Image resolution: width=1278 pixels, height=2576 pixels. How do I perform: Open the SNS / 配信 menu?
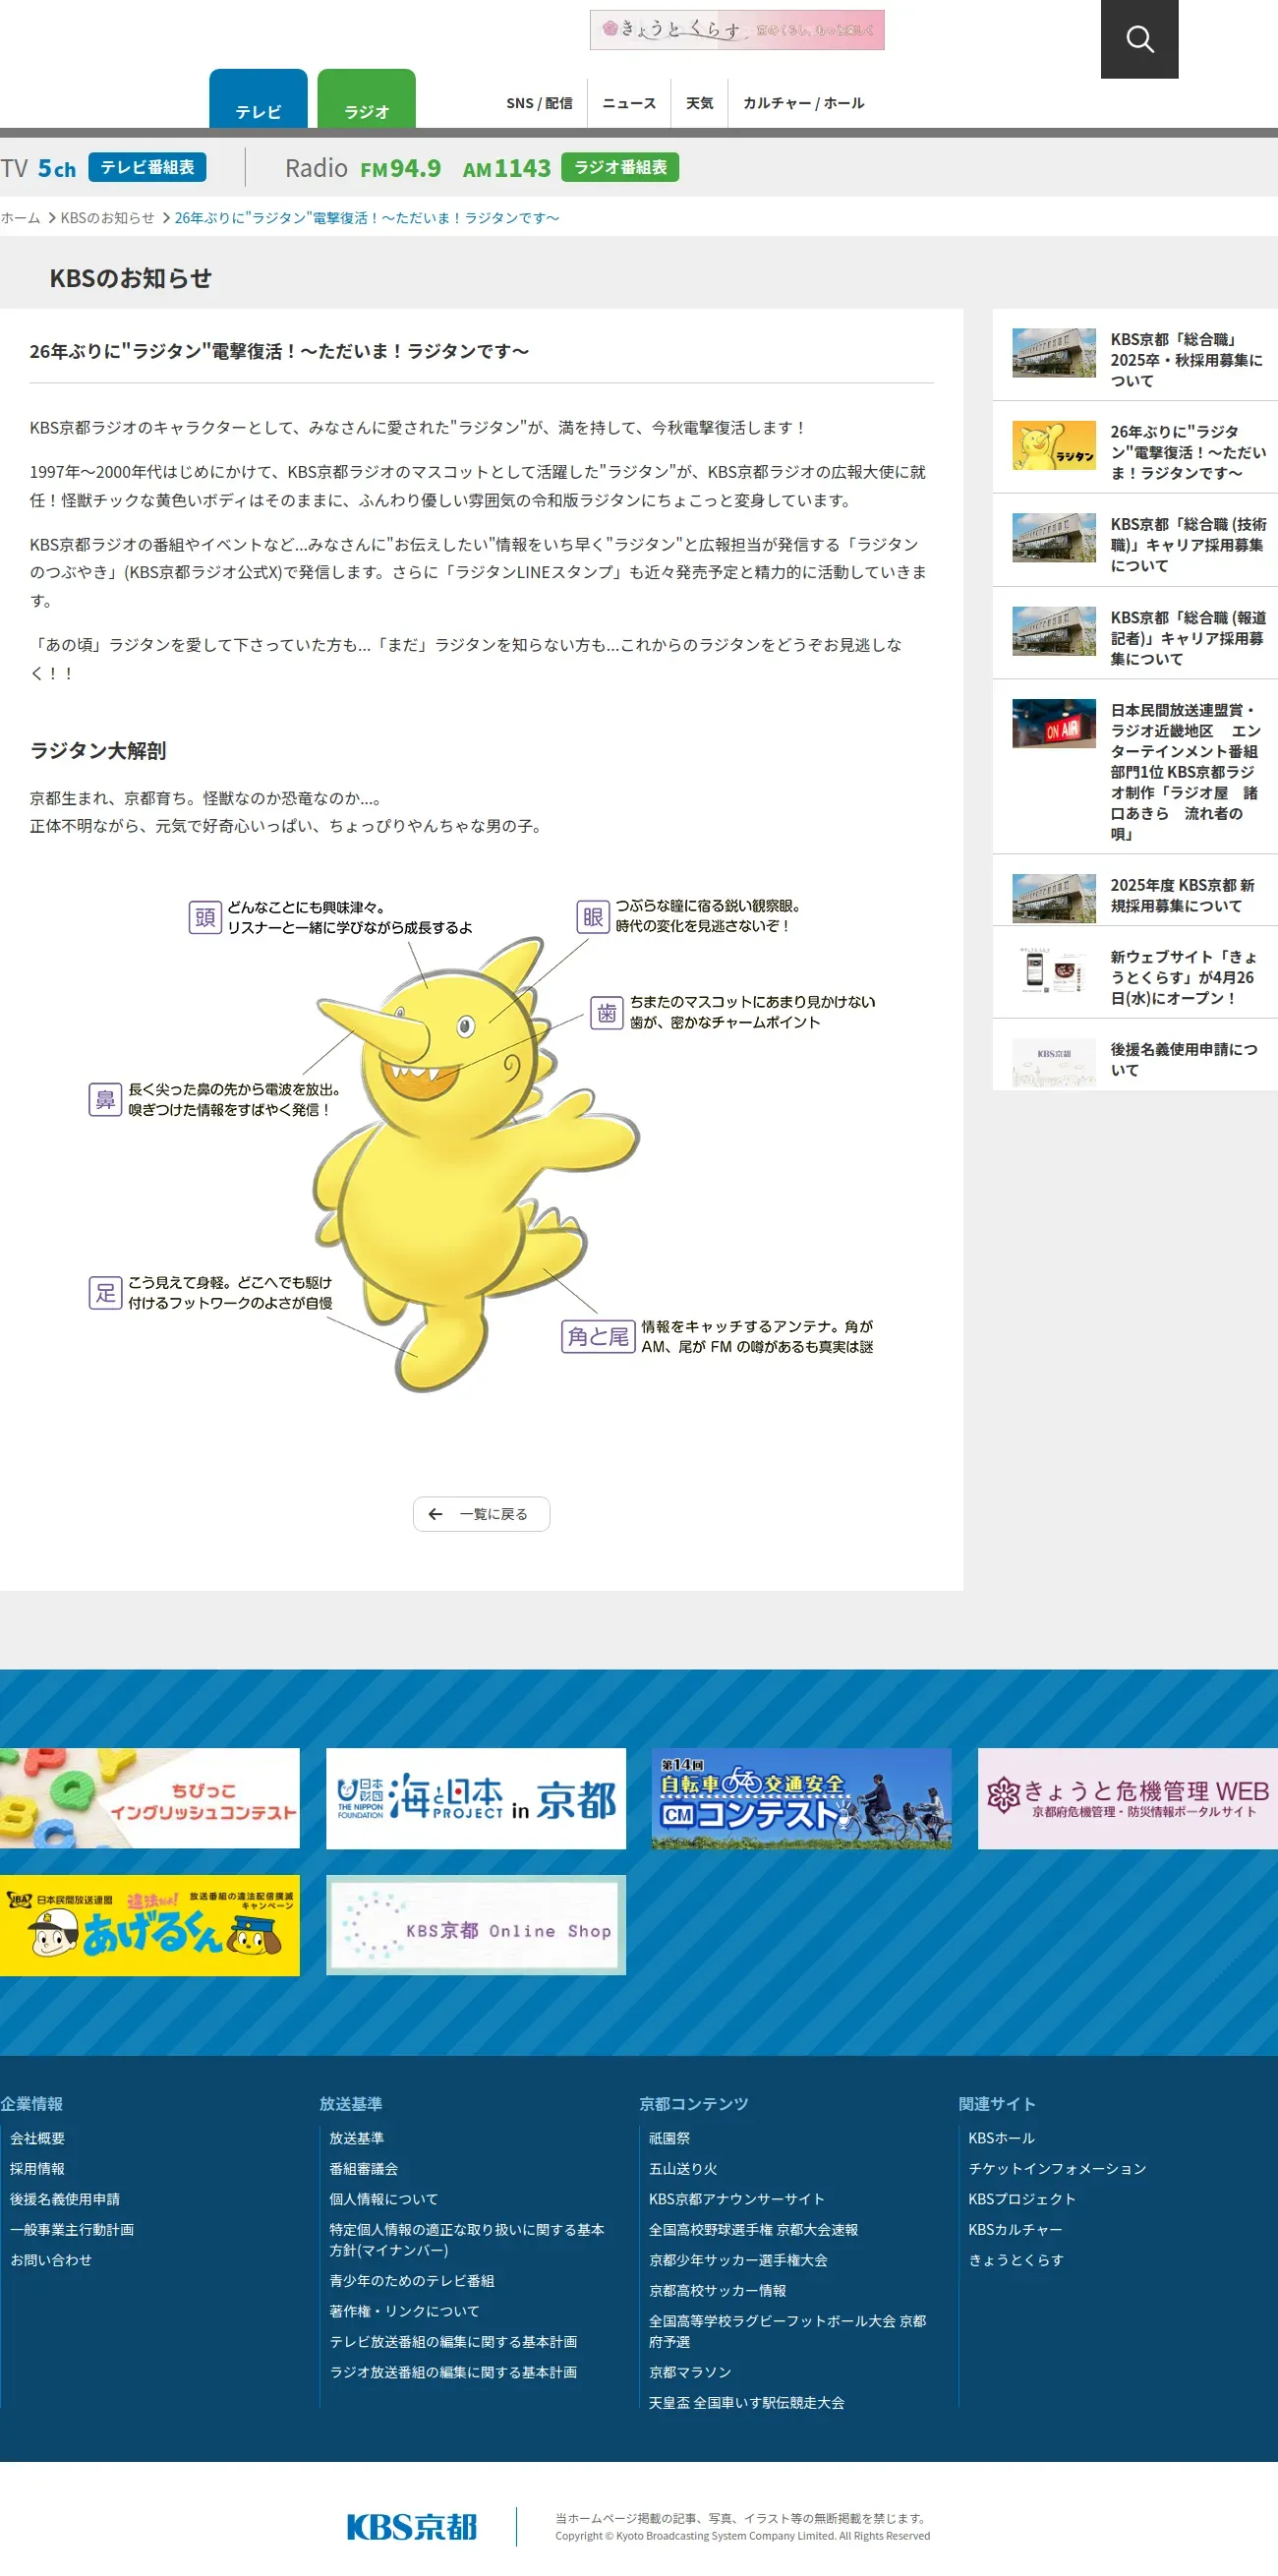pos(539,103)
